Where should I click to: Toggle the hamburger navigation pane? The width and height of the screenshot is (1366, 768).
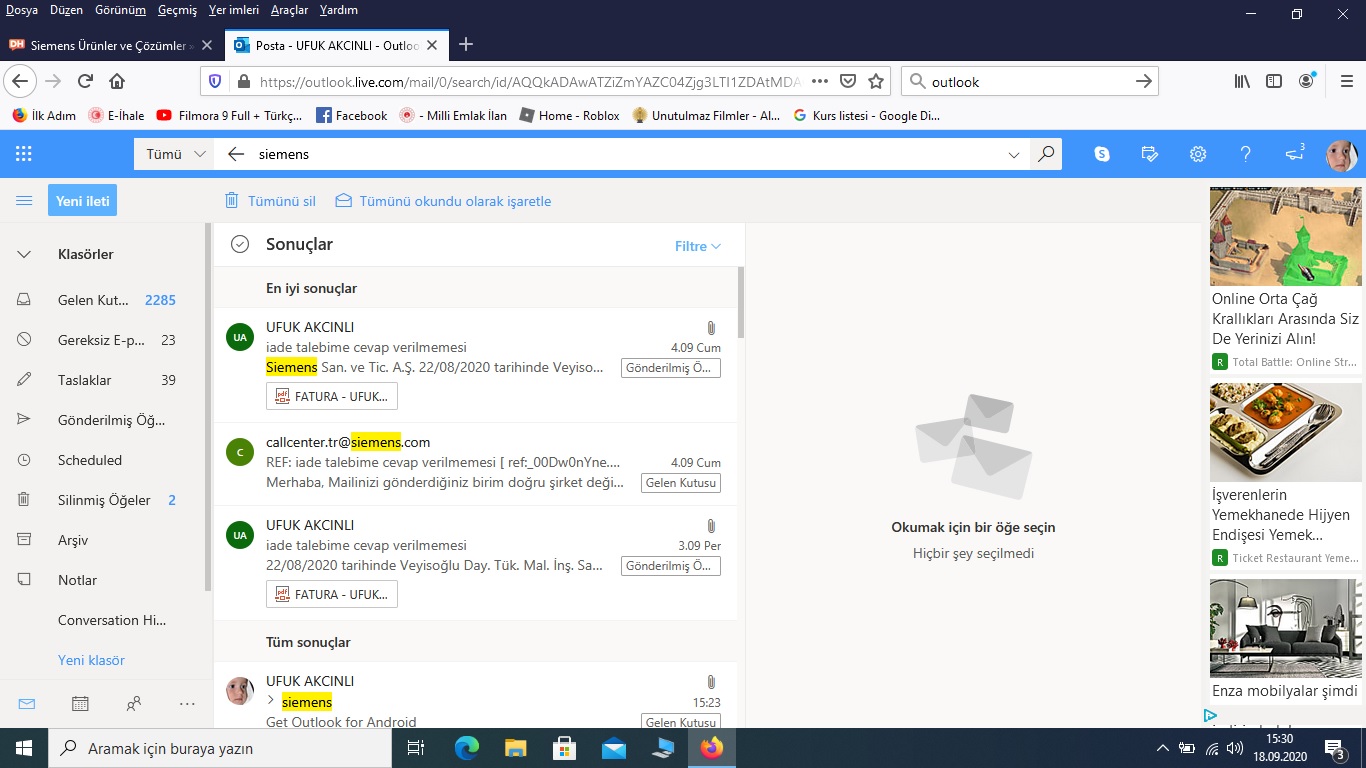(24, 201)
